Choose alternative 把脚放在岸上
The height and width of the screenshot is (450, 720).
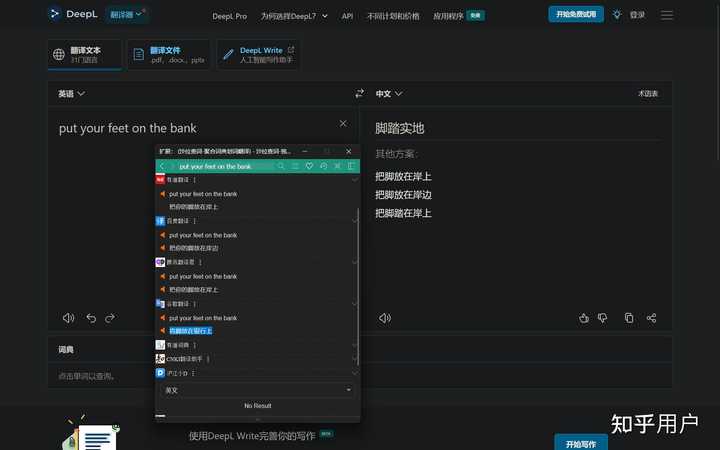tap(403, 176)
